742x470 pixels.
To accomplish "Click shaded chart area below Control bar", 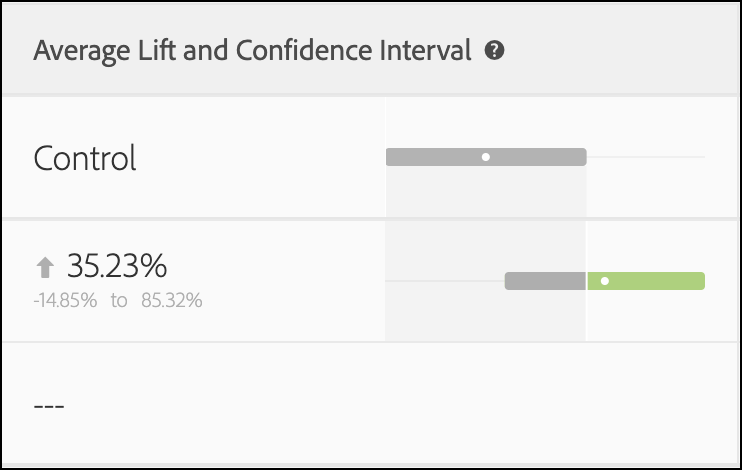I will [485, 195].
